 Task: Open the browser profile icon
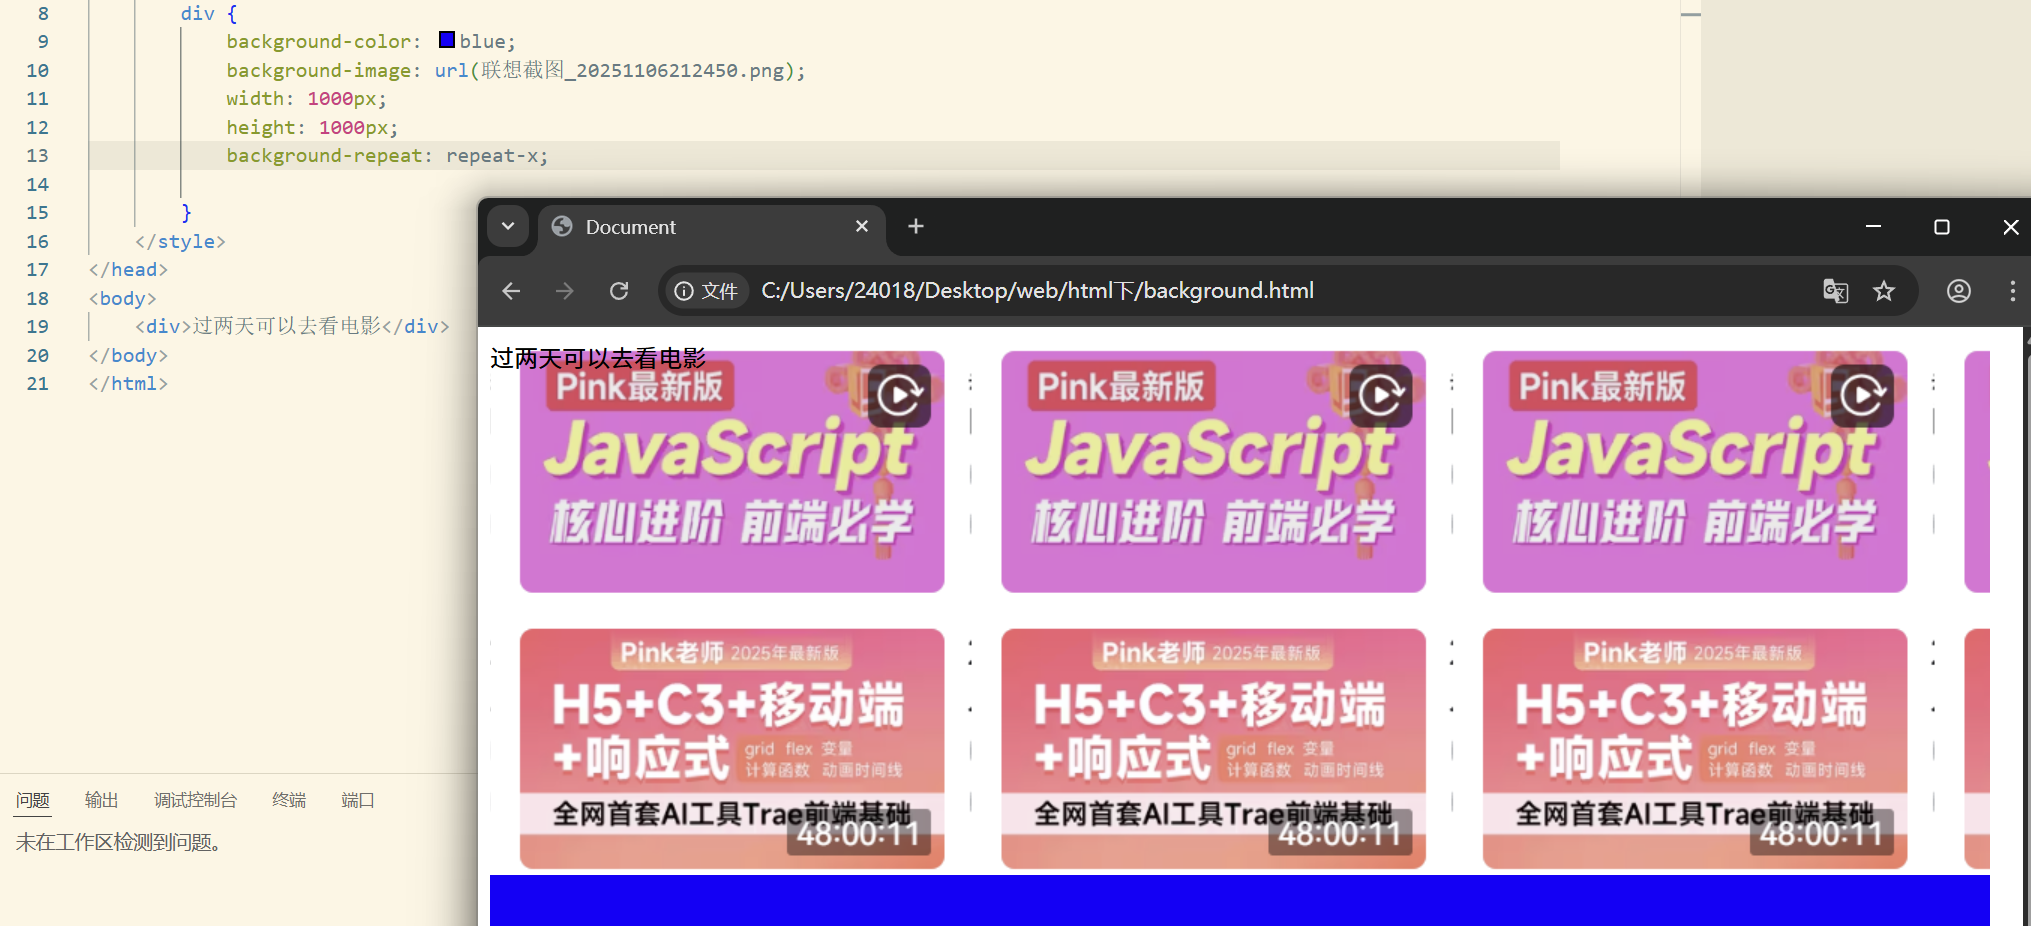click(x=1959, y=291)
